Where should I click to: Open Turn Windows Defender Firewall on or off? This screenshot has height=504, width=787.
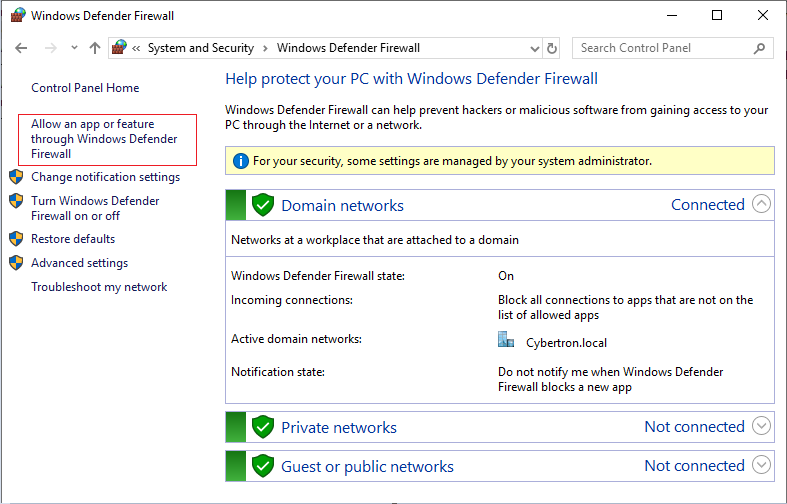95,208
